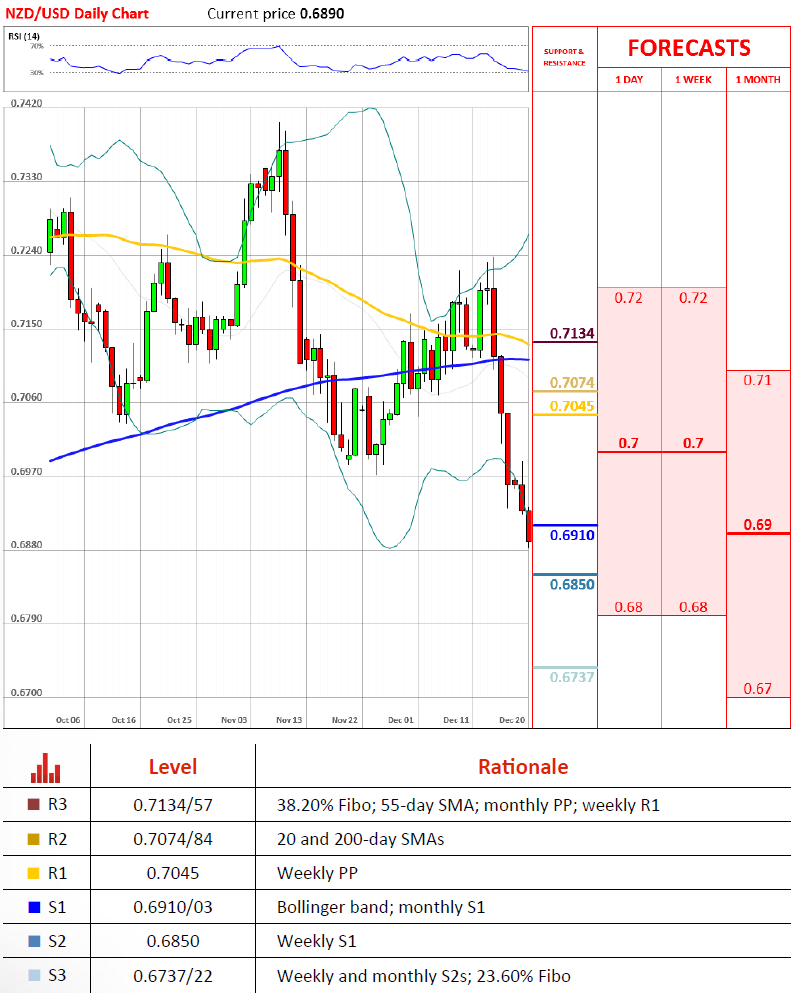Select the 0.6910 support level label
This screenshot has height=993, width=801.
pos(570,536)
